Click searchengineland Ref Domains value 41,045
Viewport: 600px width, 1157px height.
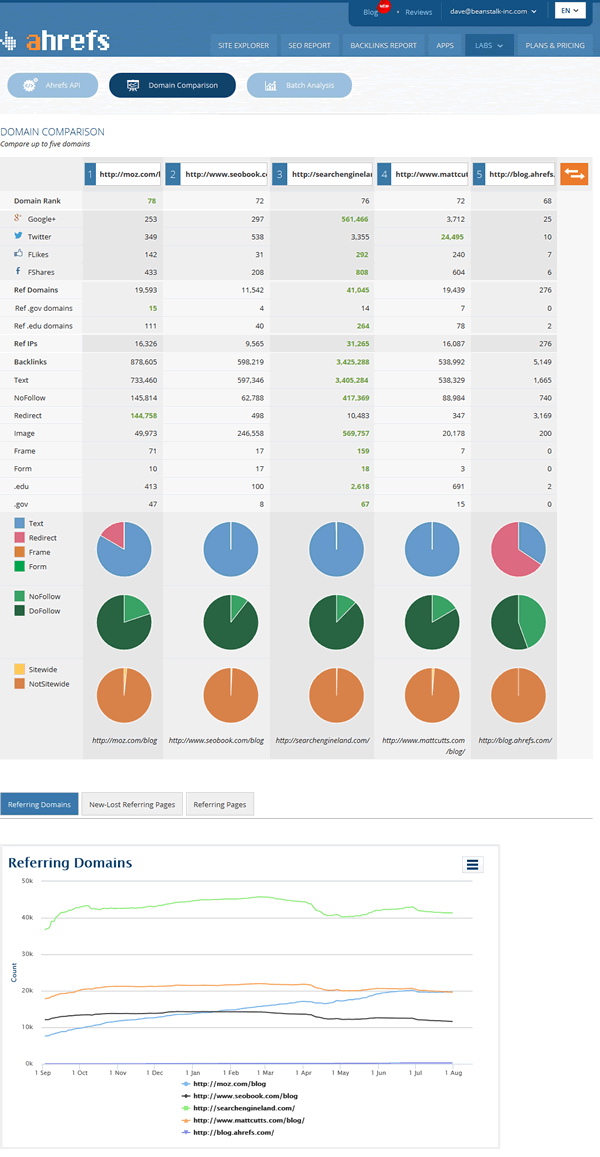pos(356,290)
